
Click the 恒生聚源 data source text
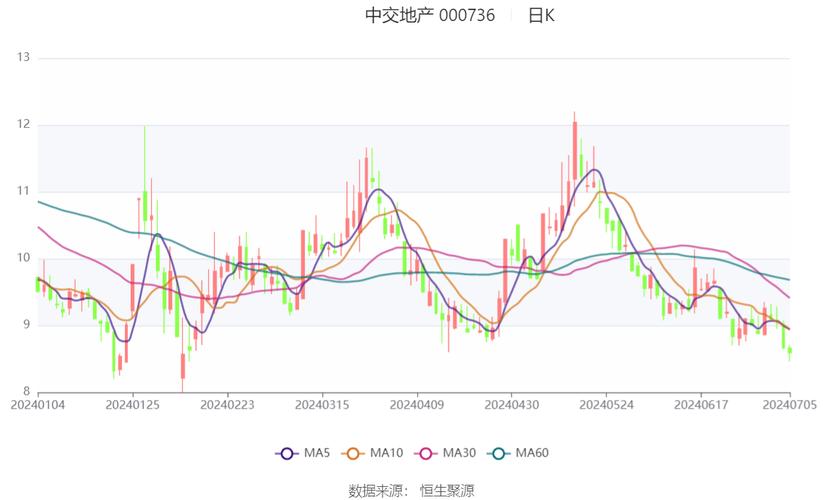(x=447, y=490)
